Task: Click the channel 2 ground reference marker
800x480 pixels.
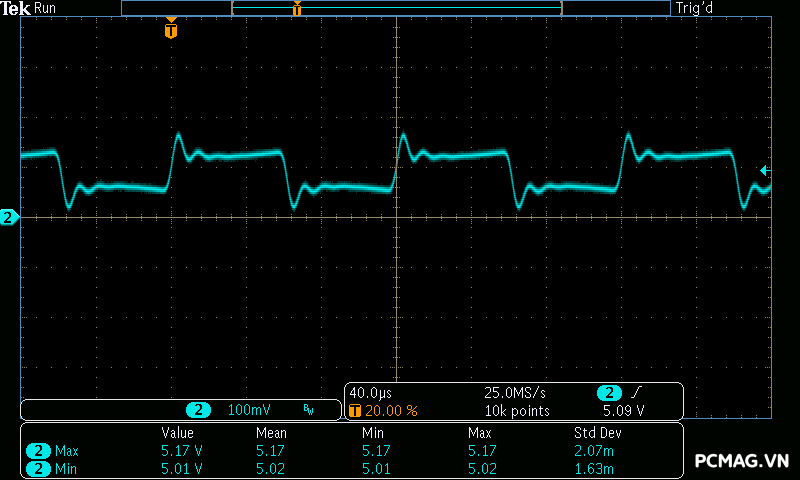Action: pyautogui.click(x=9, y=217)
